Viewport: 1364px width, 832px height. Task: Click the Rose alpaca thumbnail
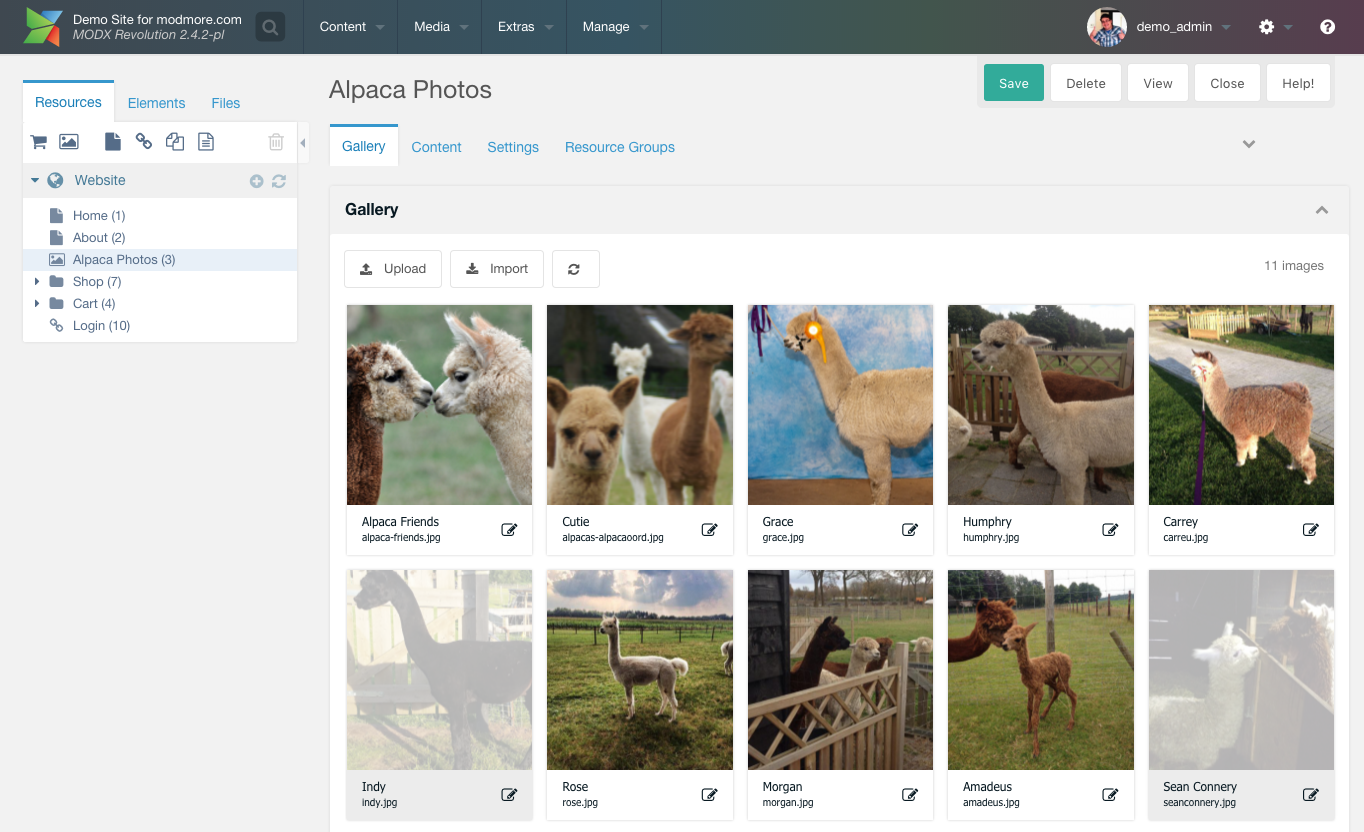640,670
